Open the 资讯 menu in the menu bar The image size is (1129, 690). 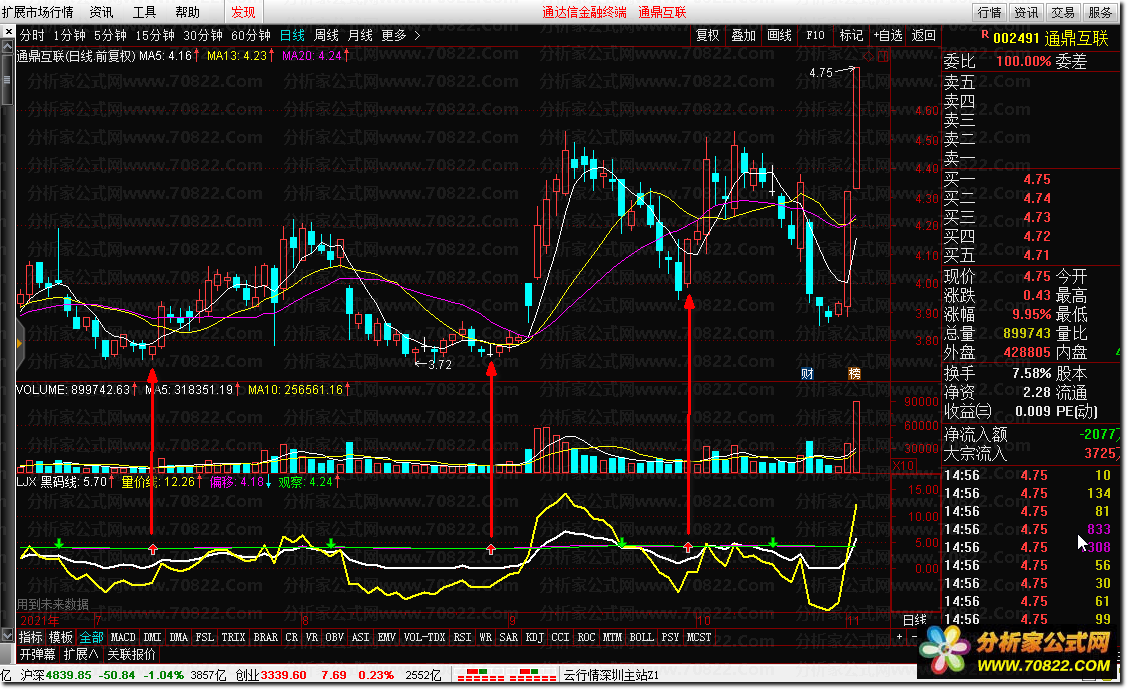101,12
